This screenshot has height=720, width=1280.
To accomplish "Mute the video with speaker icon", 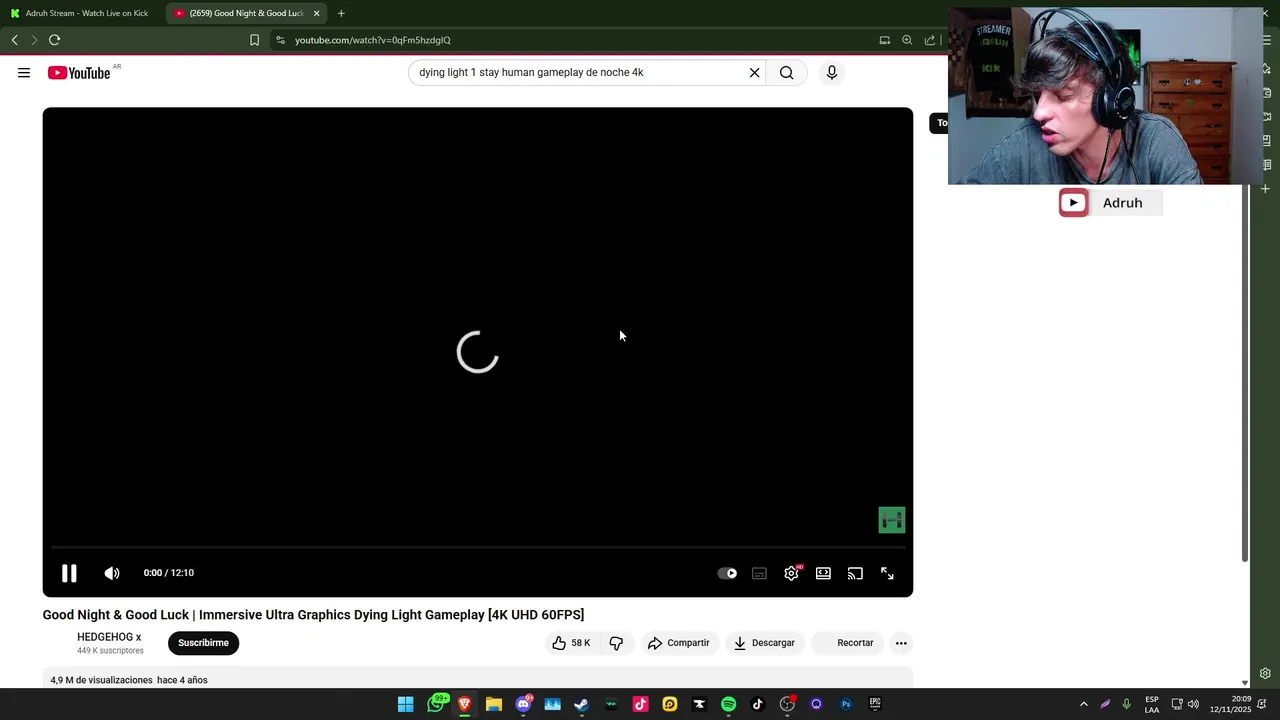I will [112, 573].
